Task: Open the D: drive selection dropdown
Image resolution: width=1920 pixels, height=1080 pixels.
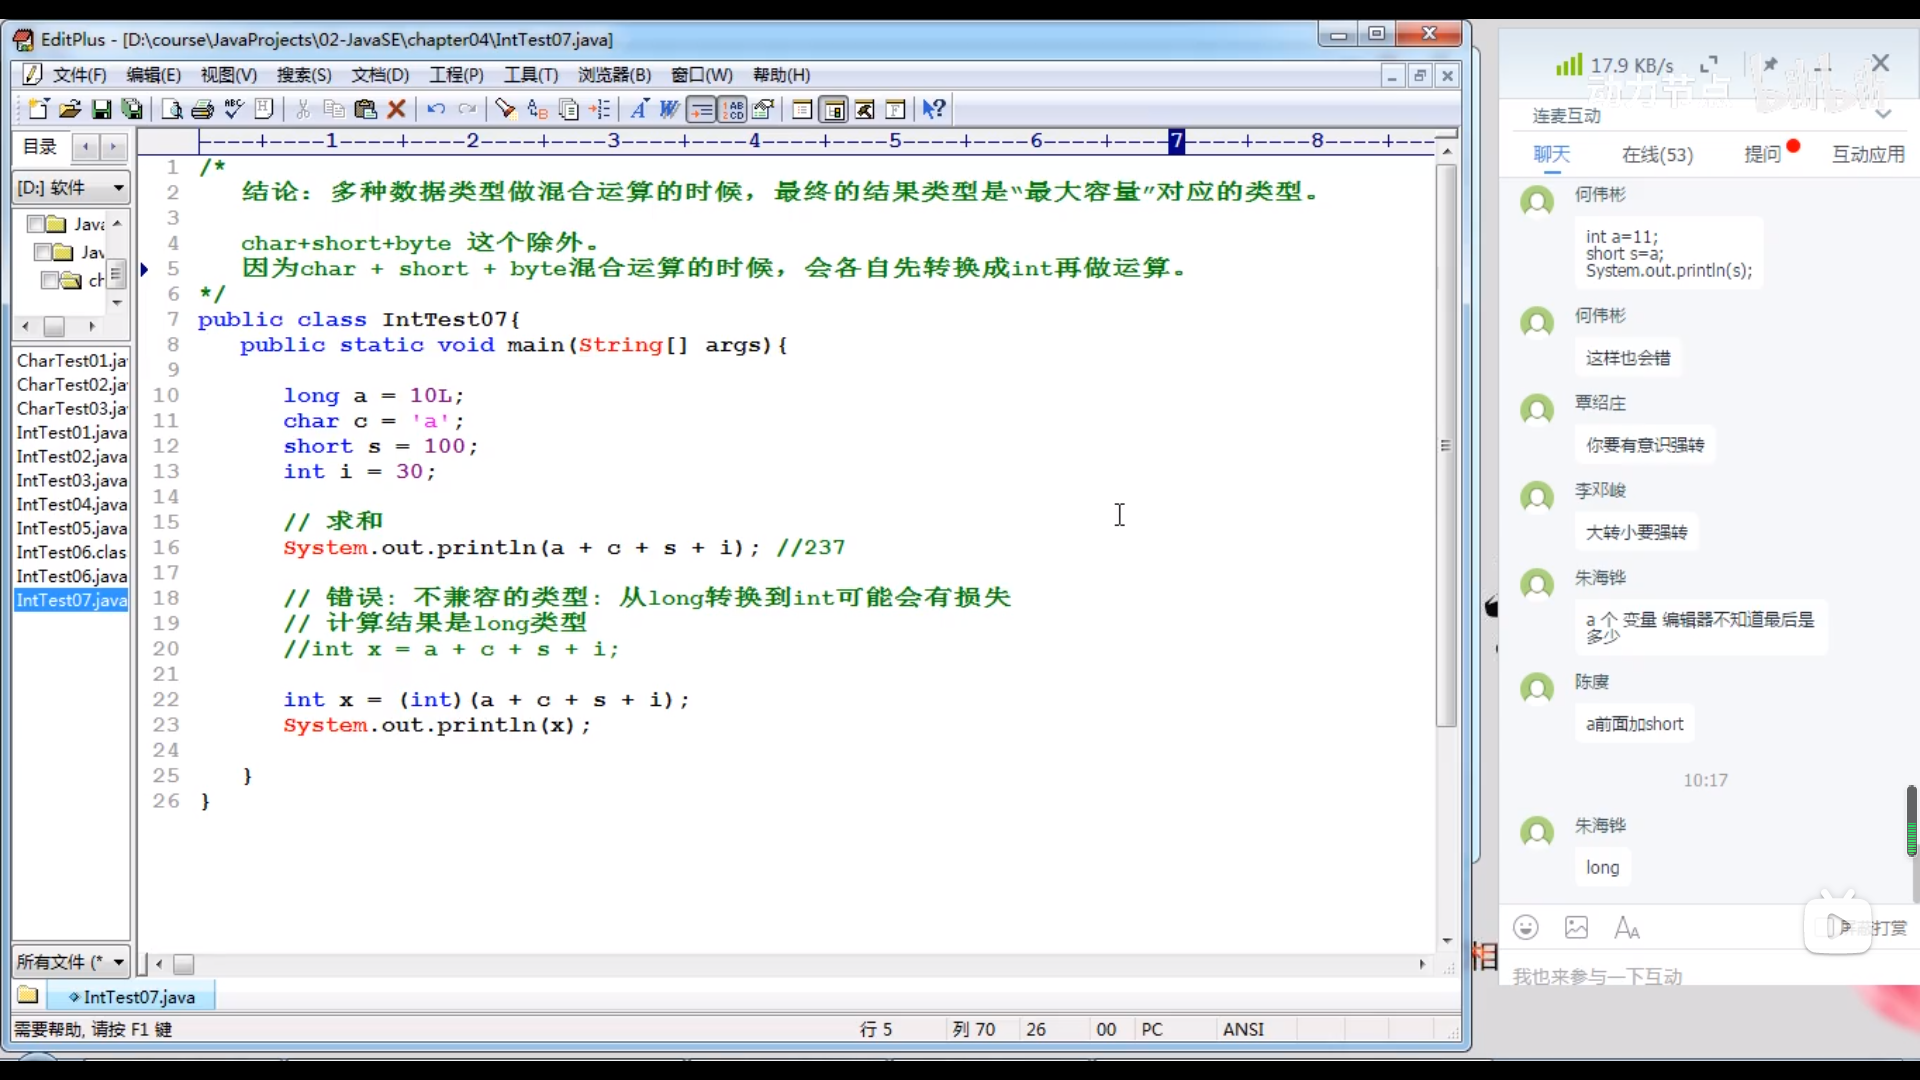Action: pyautogui.click(x=118, y=188)
